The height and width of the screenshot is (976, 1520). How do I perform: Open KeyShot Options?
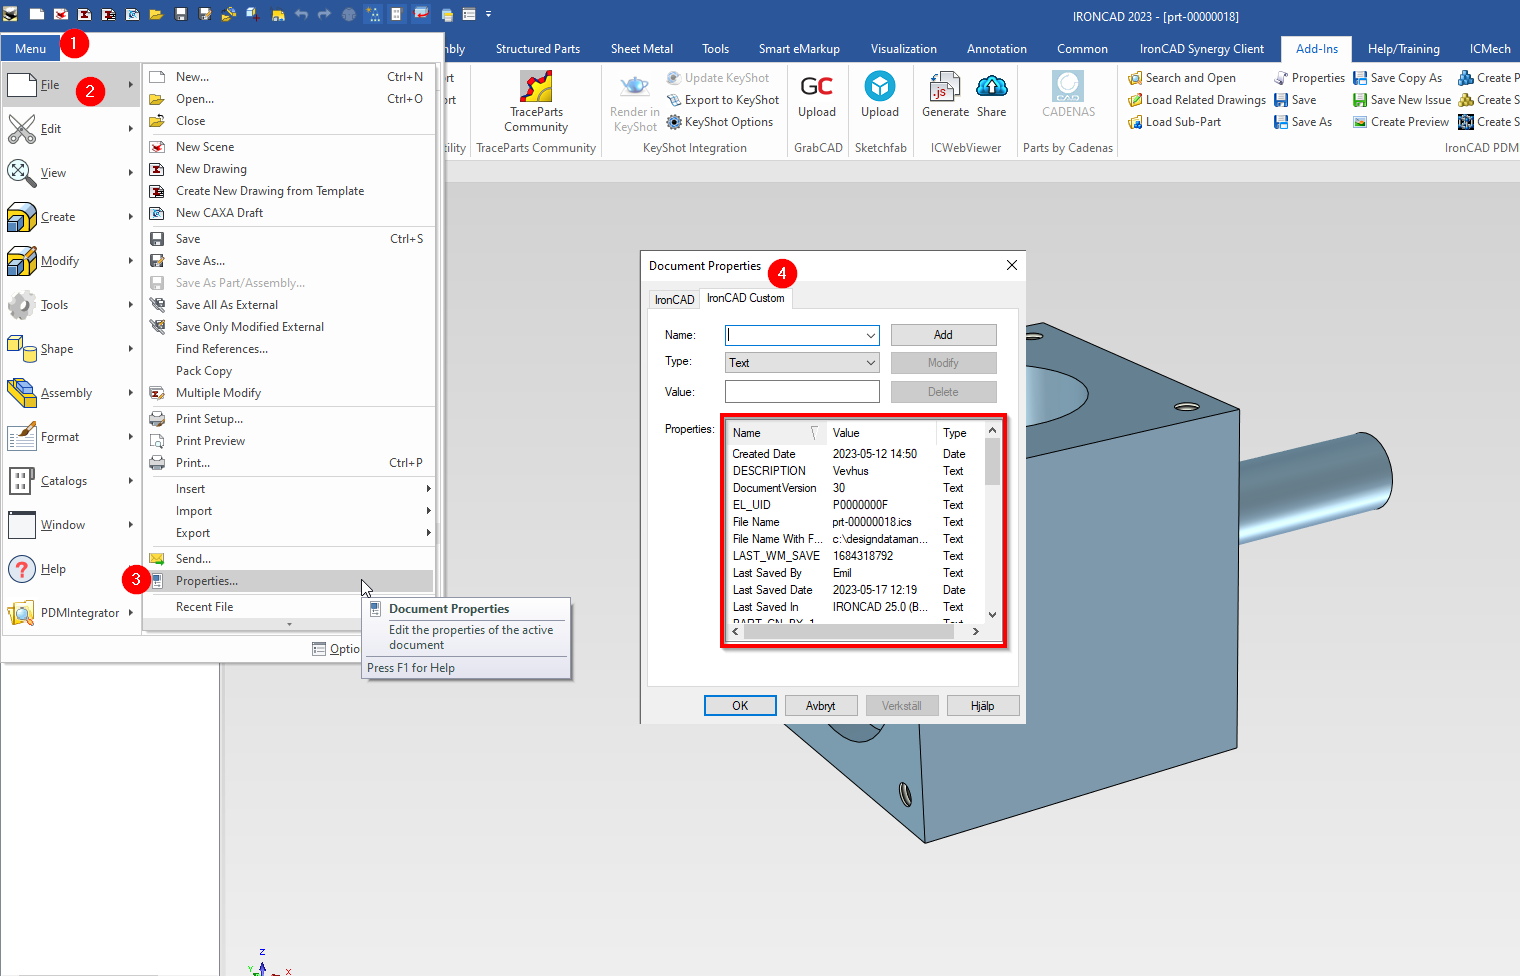[x=720, y=122]
